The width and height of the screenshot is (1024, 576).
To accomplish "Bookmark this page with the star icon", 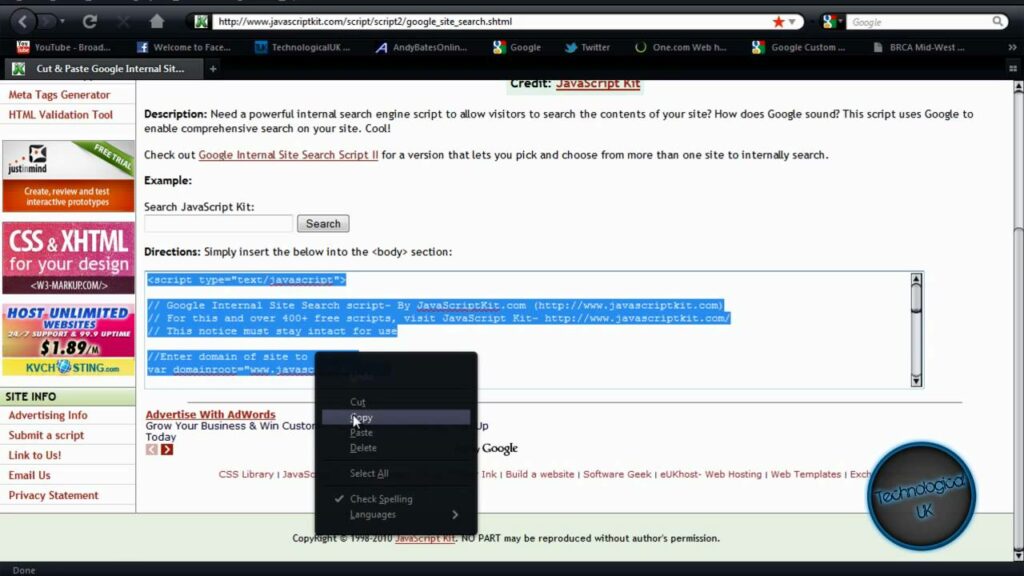I will tap(778, 22).
